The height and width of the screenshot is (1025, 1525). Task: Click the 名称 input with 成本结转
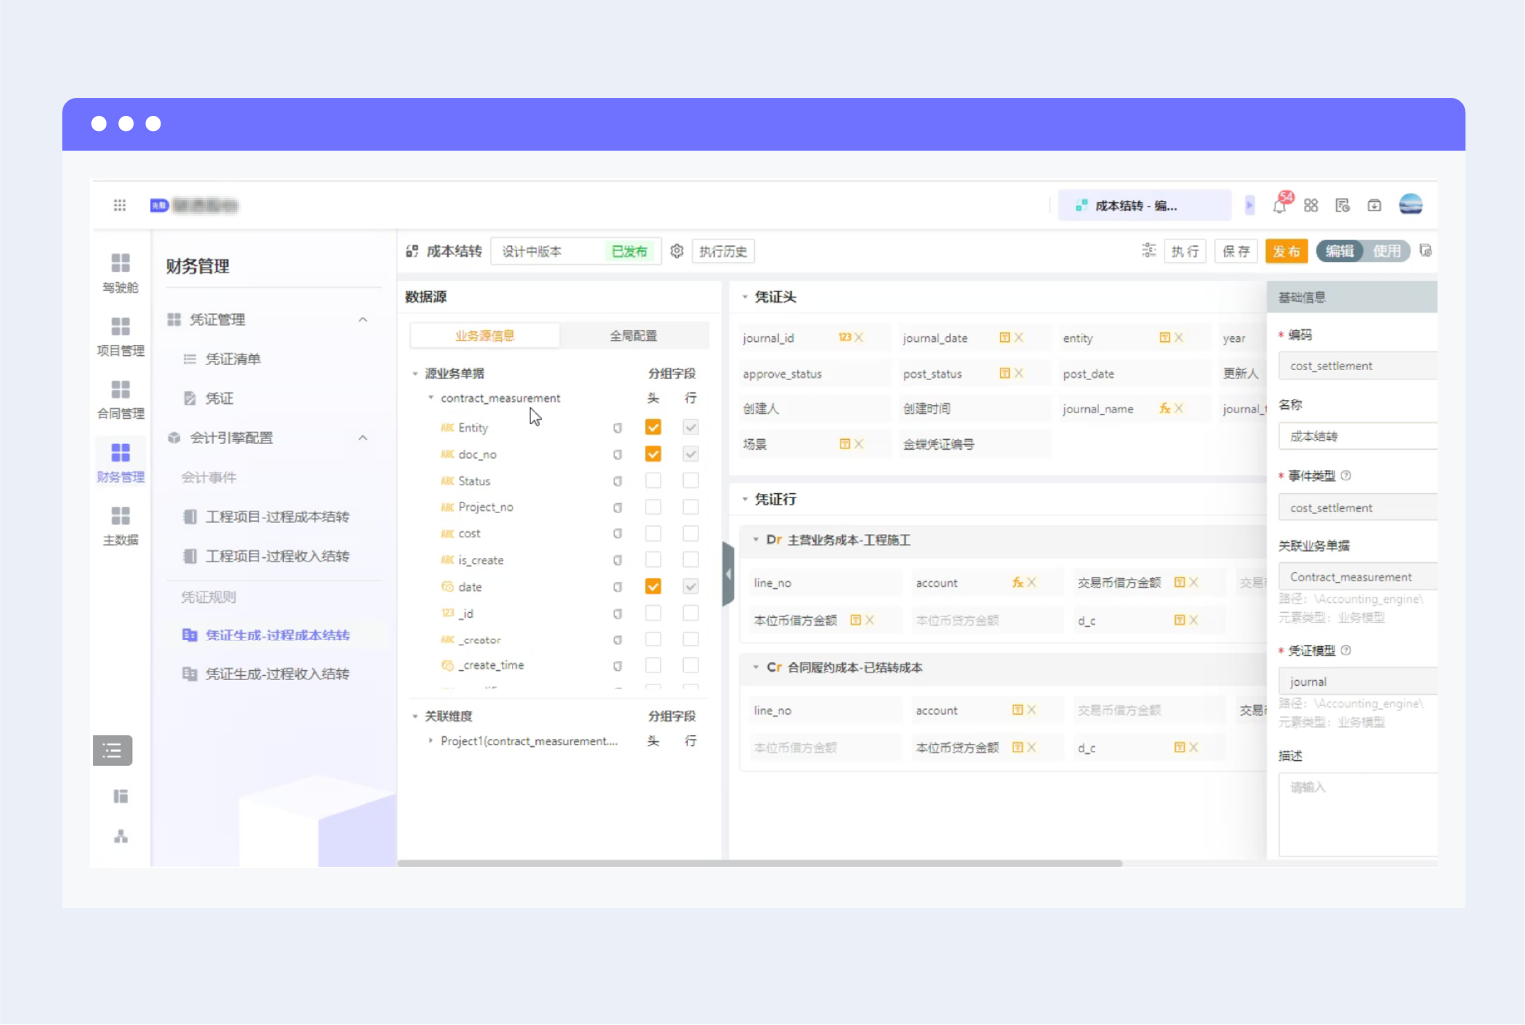tap(1357, 436)
